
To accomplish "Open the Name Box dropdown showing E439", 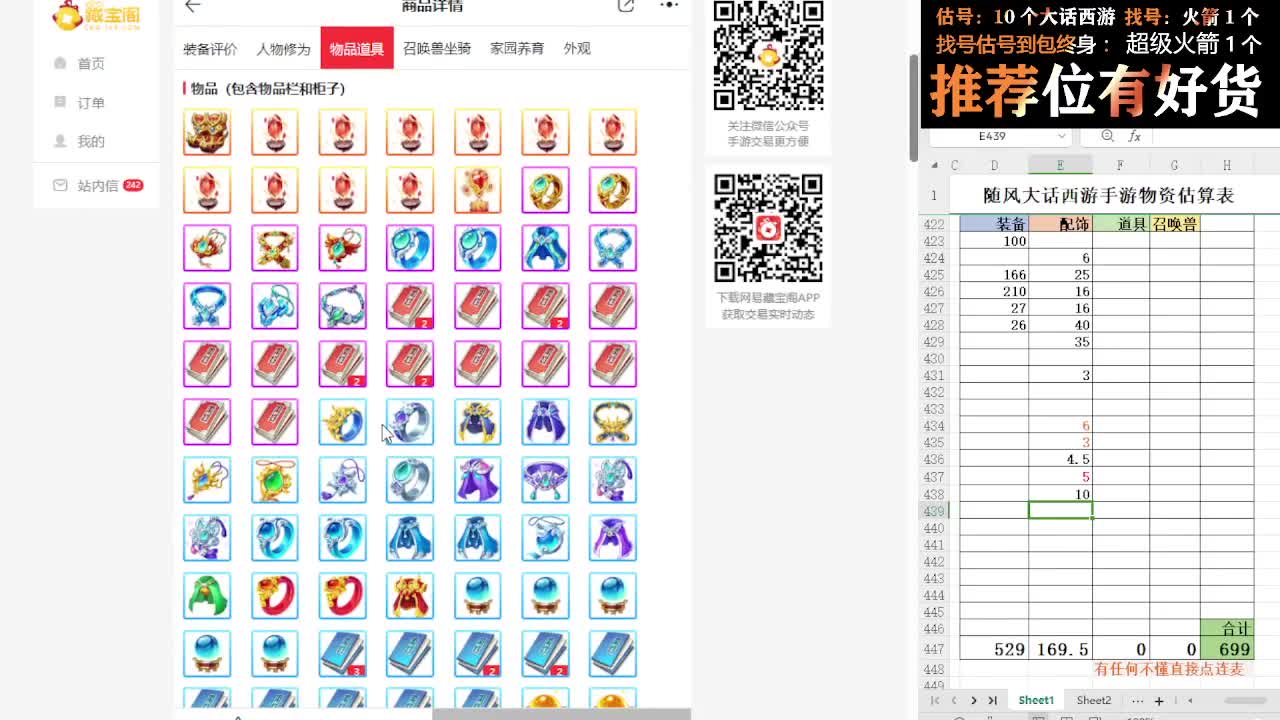I will 1062,135.
